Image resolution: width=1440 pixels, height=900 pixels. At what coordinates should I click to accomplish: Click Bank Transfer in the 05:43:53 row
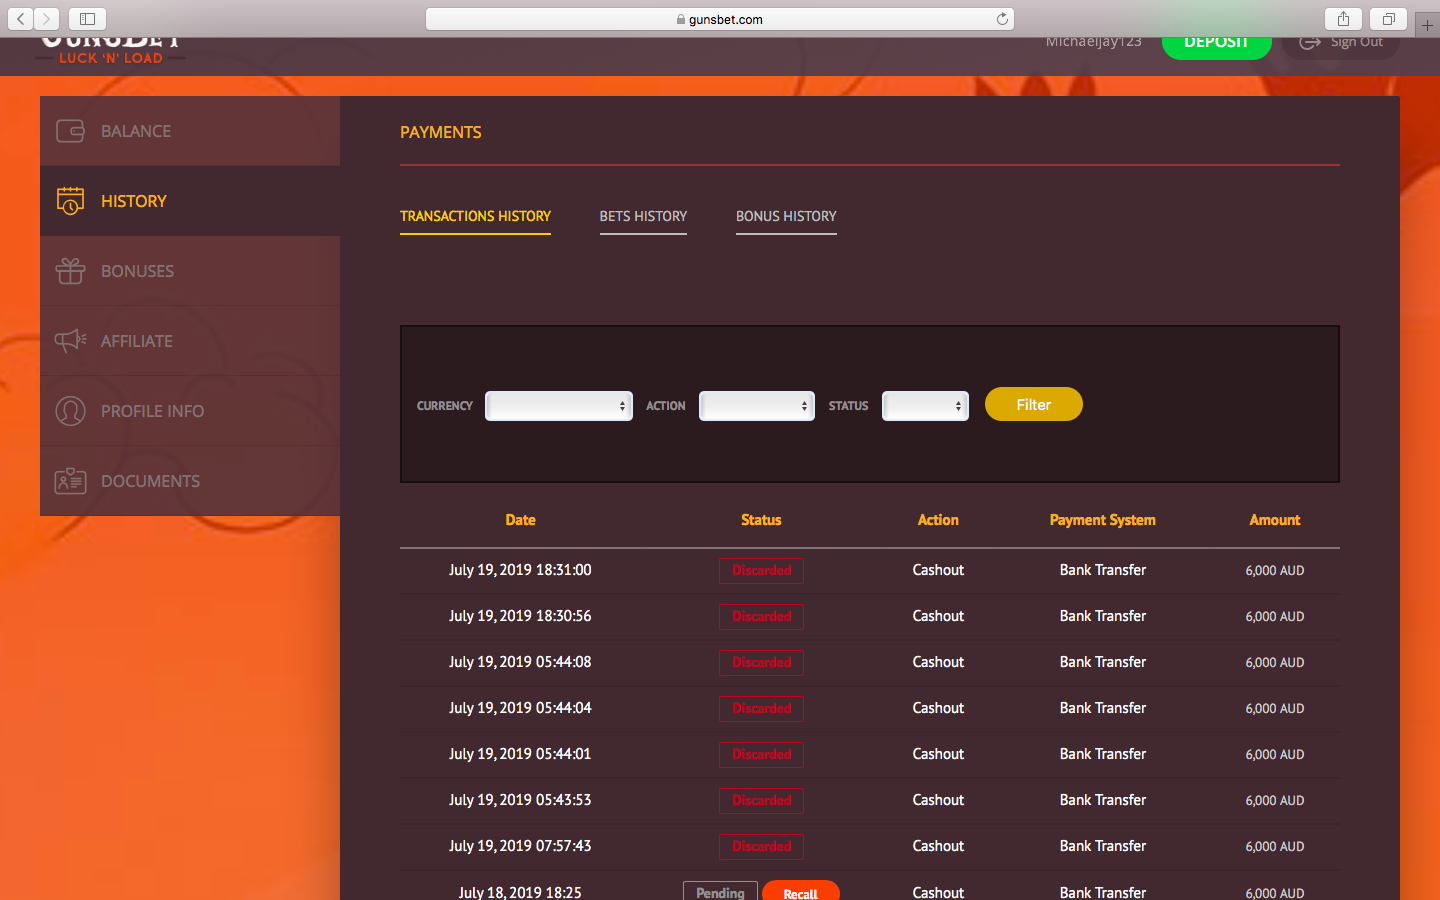click(x=1103, y=800)
